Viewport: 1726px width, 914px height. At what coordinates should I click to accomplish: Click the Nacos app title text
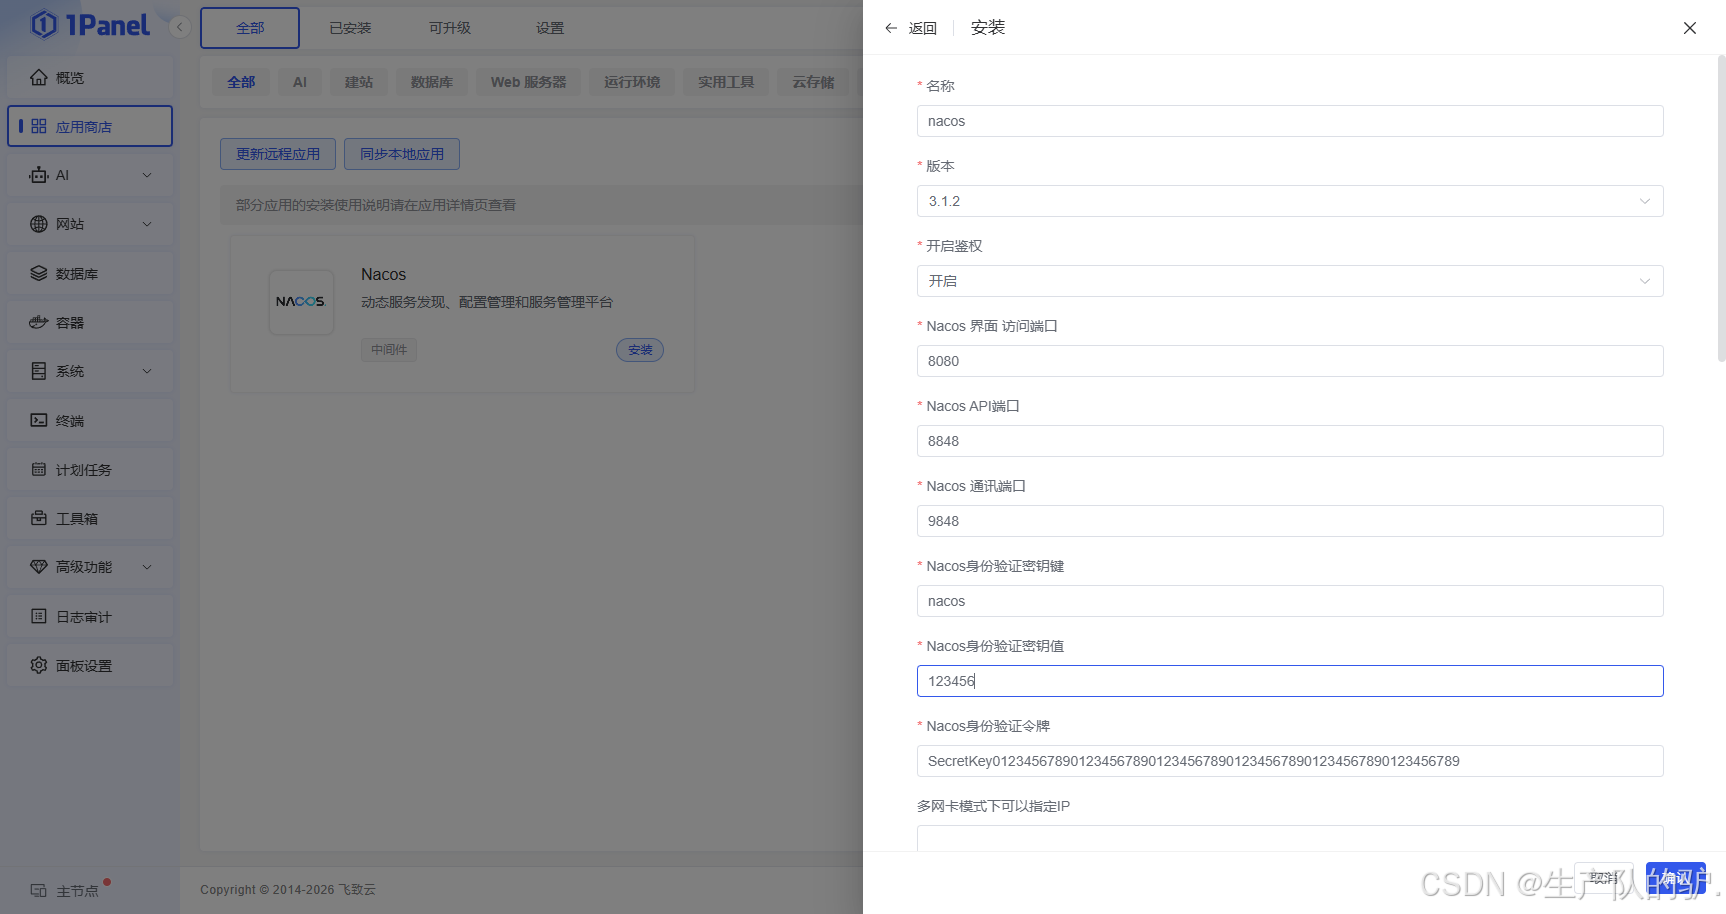click(x=383, y=274)
